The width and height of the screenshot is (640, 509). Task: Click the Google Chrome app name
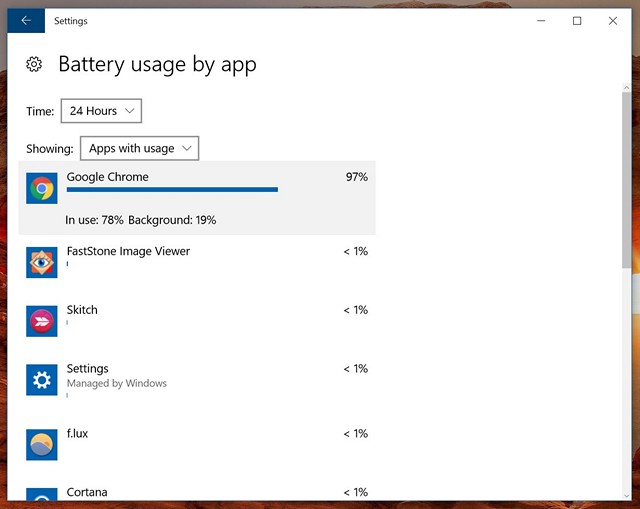pyautogui.click(x=108, y=177)
